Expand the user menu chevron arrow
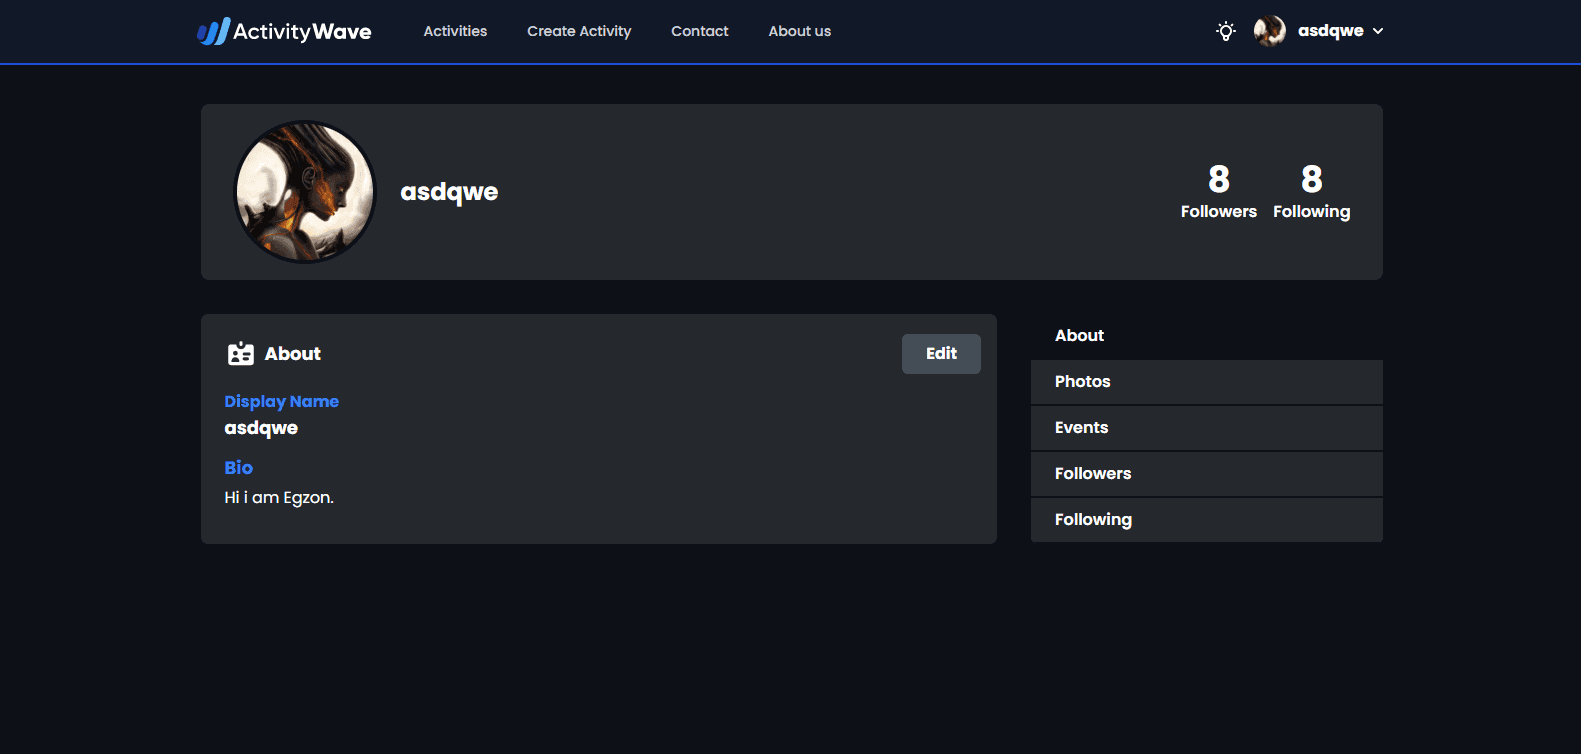Viewport: 1581px width, 754px height. [x=1378, y=31]
